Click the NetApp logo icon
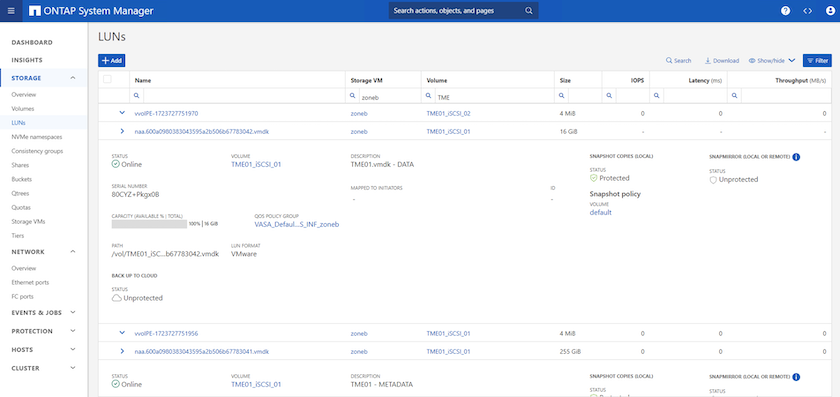Viewport: 840px width, 397px height. point(35,11)
